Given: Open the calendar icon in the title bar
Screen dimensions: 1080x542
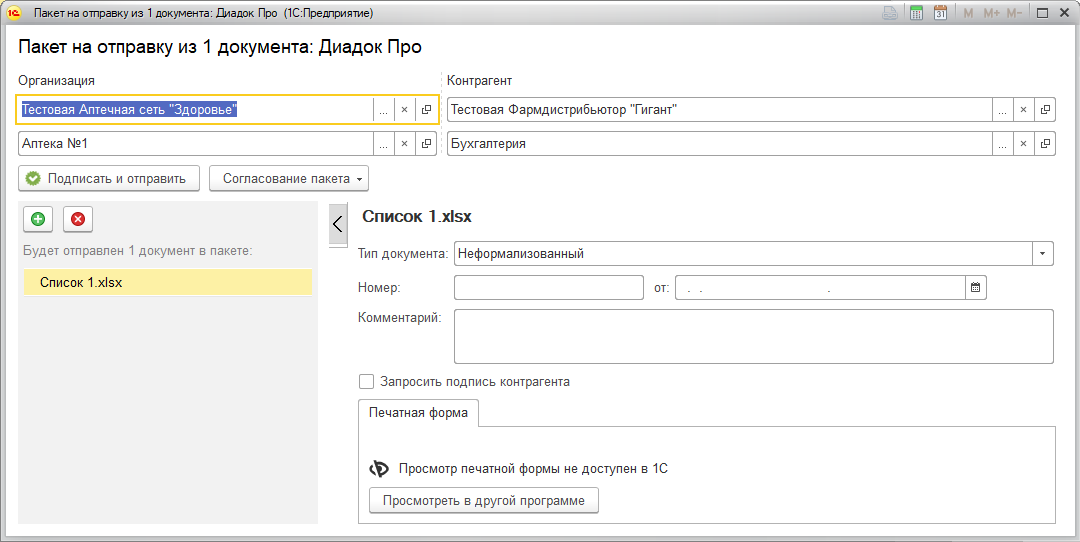Looking at the screenshot, I should pyautogui.click(x=940, y=13).
